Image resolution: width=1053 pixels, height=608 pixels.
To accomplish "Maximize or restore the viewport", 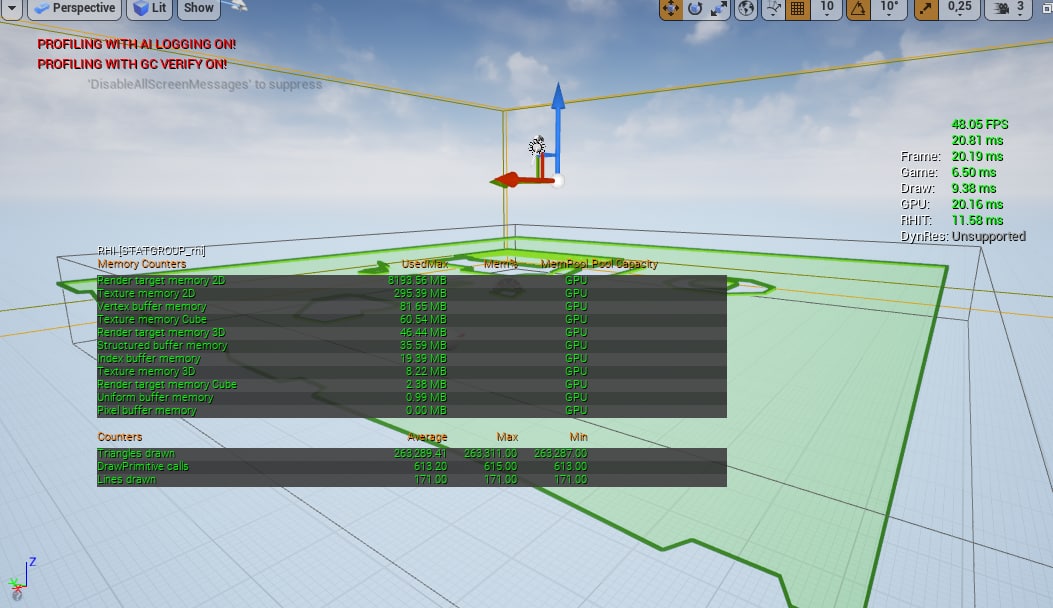I will click(1046, 9).
